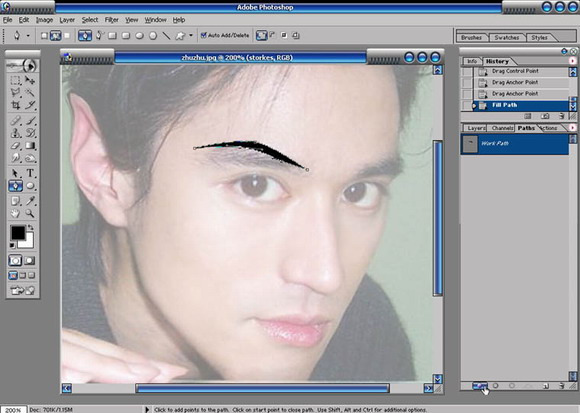
Task: Toggle the Auto Add/Delete checkbox
Action: 203,35
